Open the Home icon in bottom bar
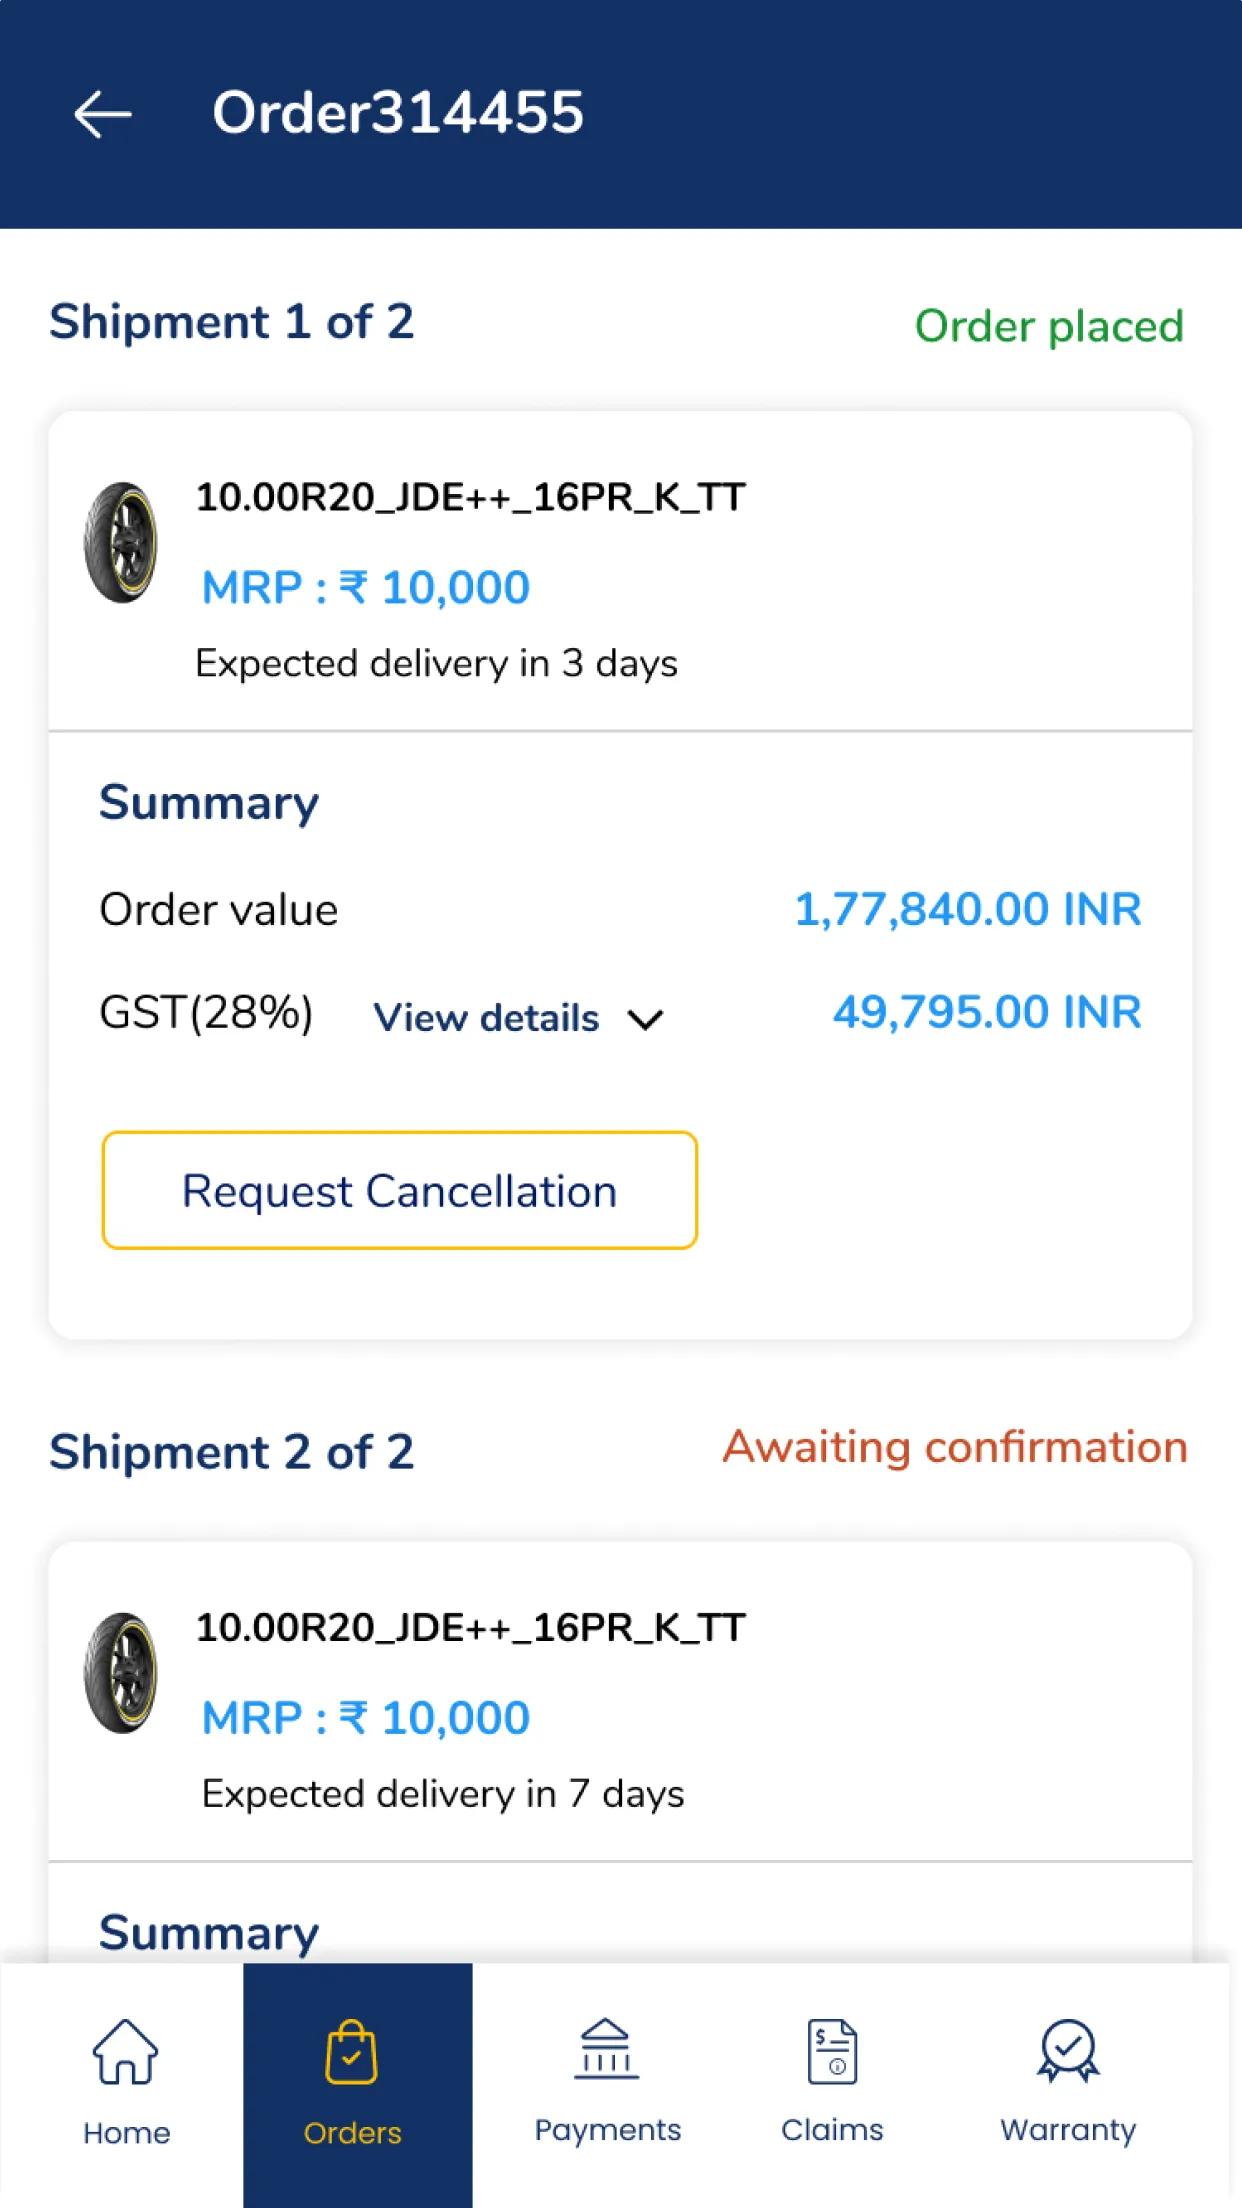The image size is (1242, 2208). 126,2052
